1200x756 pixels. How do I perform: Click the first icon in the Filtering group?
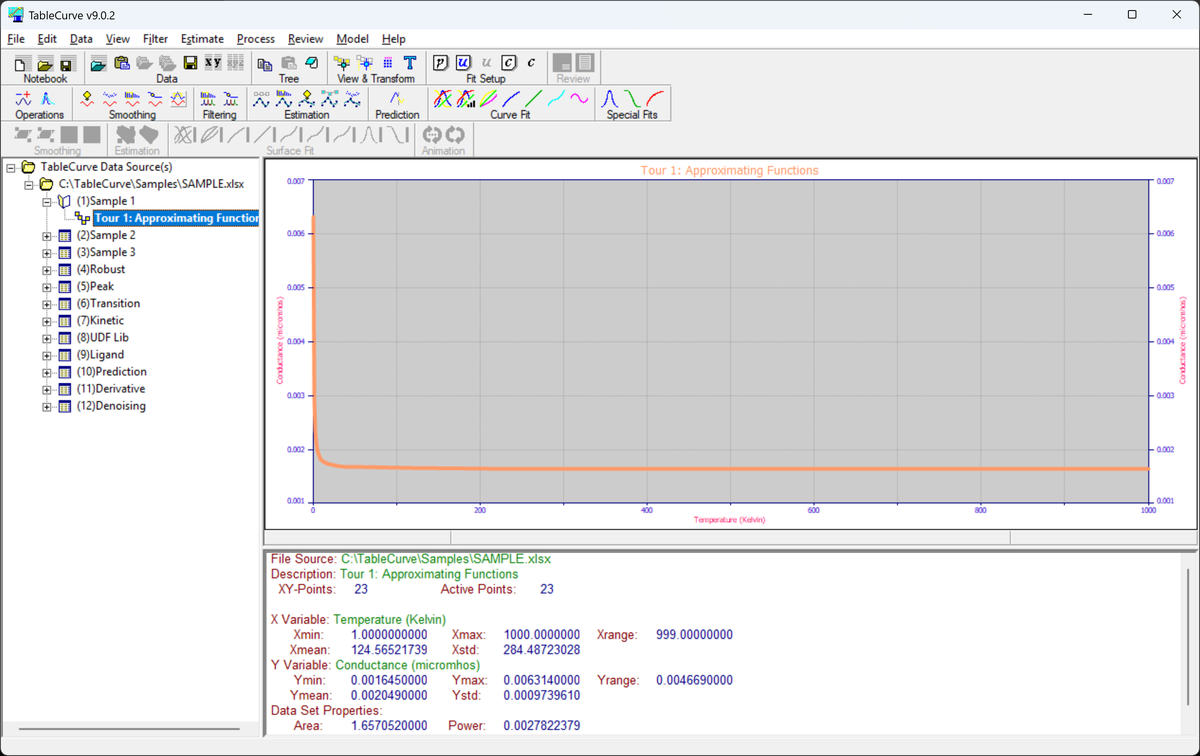pyautogui.click(x=209, y=99)
